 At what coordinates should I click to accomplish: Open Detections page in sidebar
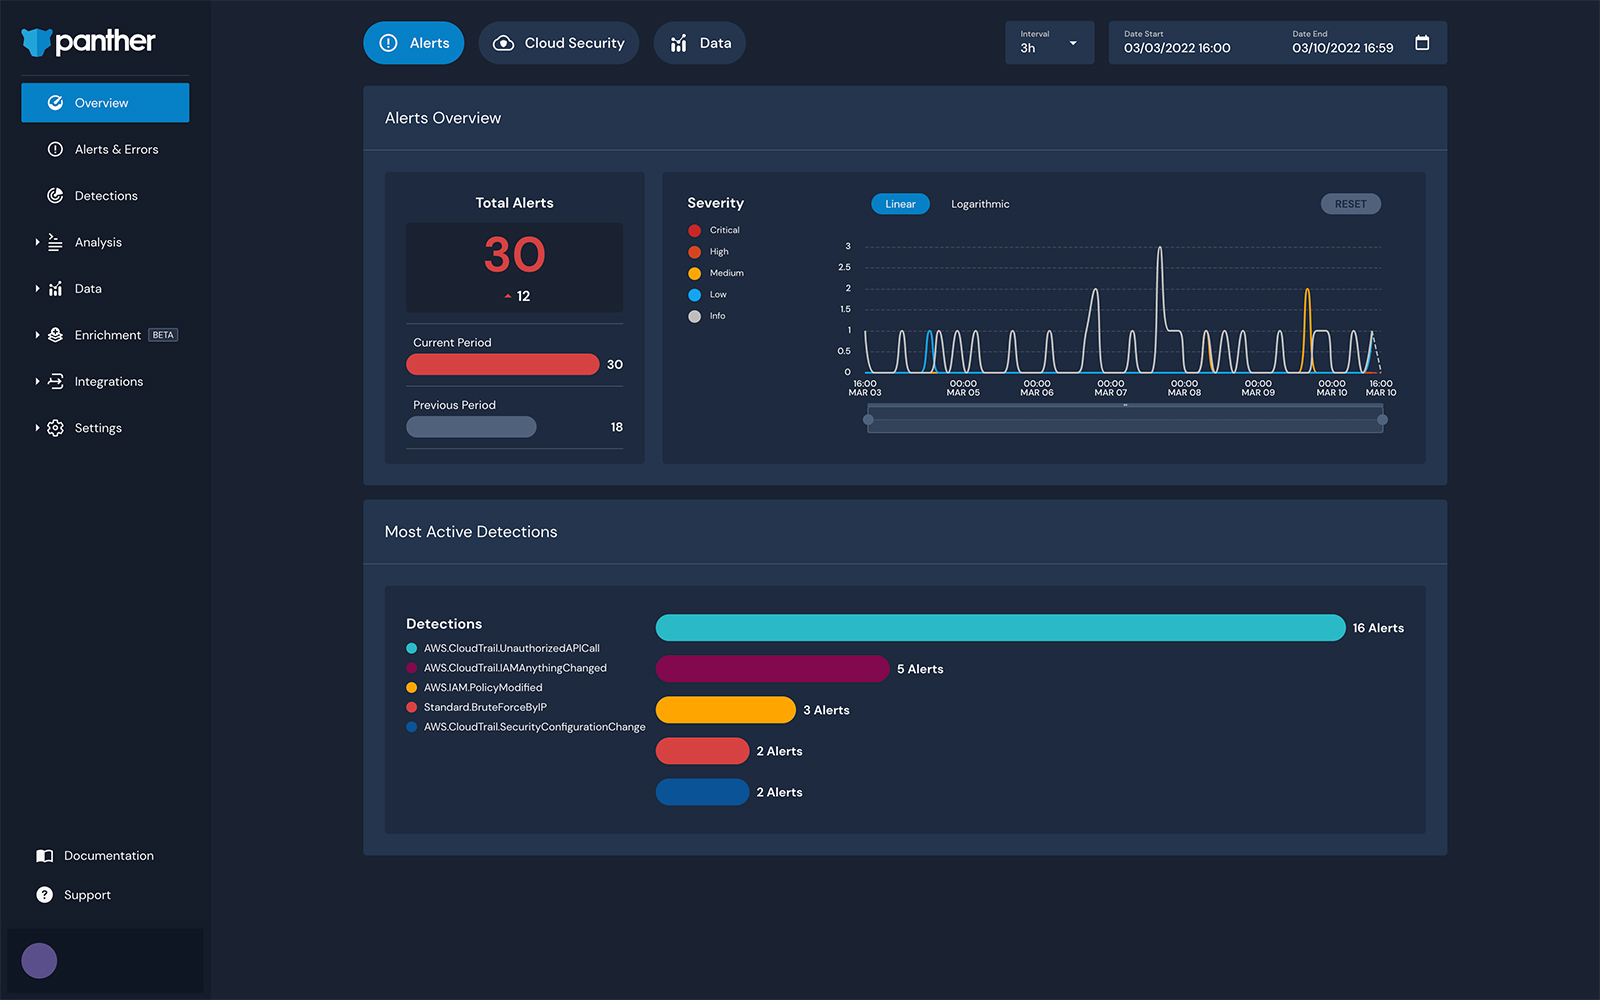pos(105,196)
